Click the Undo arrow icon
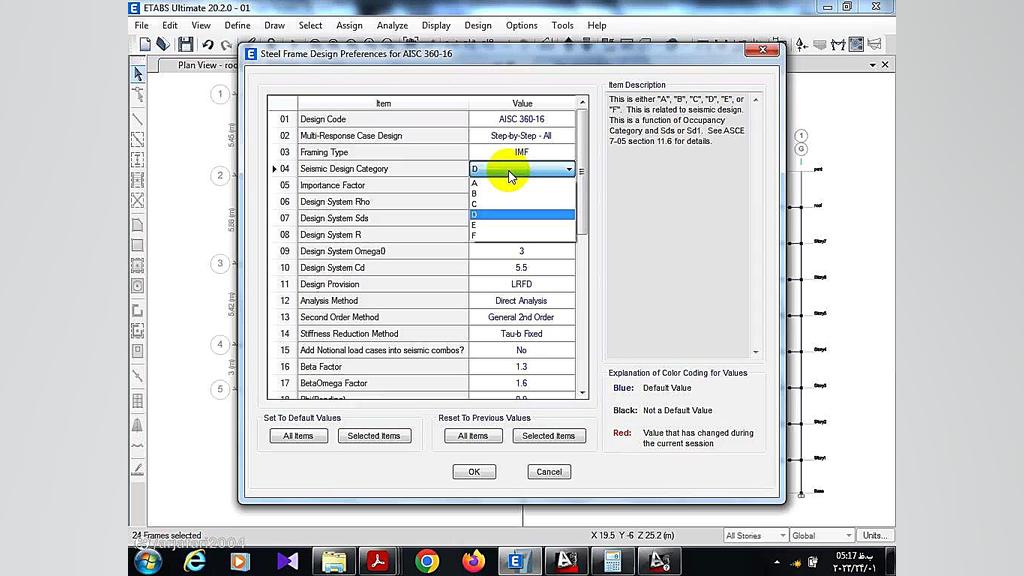The height and width of the screenshot is (576, 1024). click(x=208, y=44)
